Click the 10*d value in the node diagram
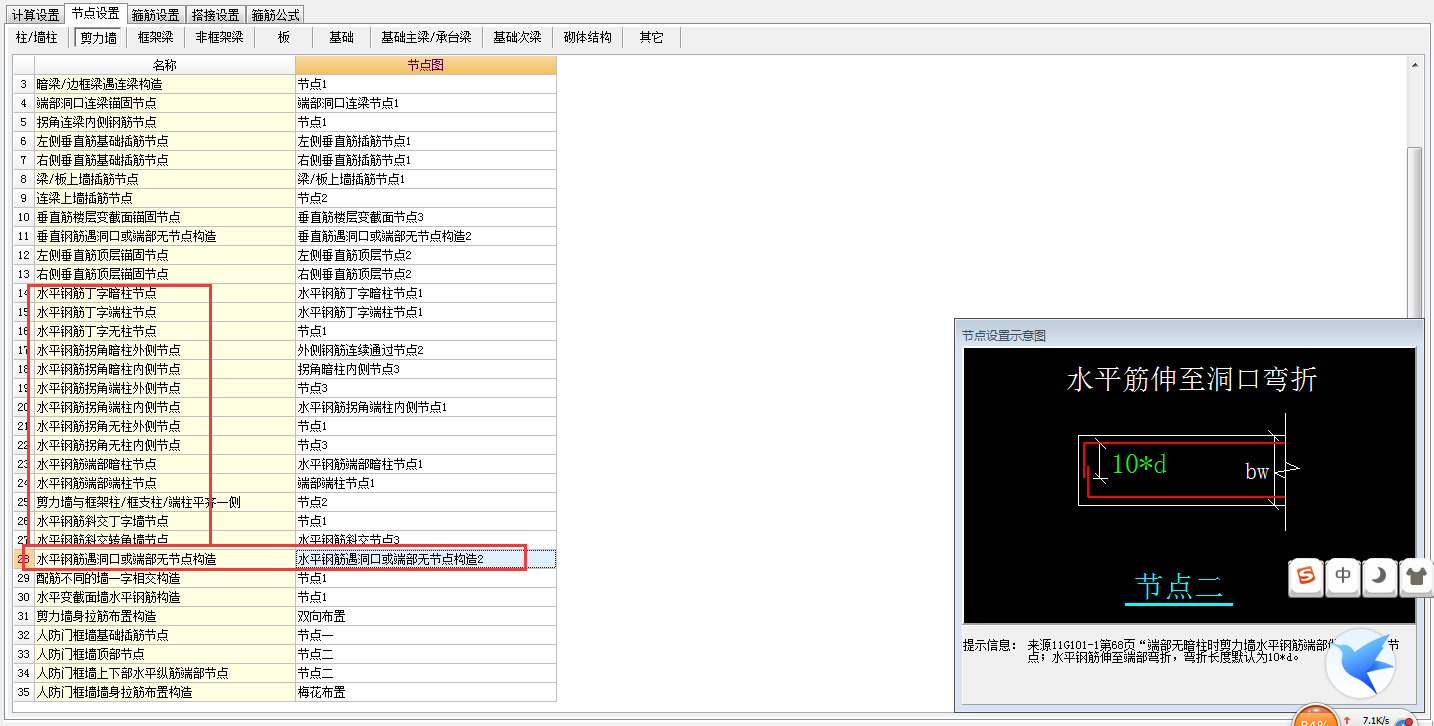 1139,464
